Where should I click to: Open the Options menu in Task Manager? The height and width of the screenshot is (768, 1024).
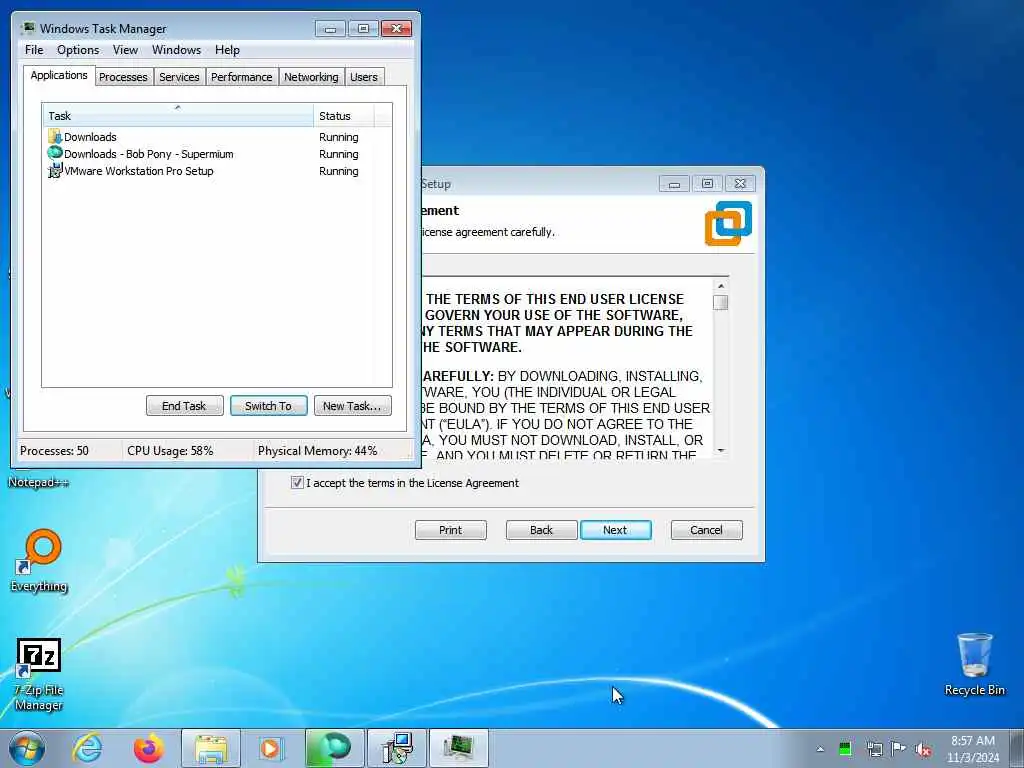pos(78,50)
